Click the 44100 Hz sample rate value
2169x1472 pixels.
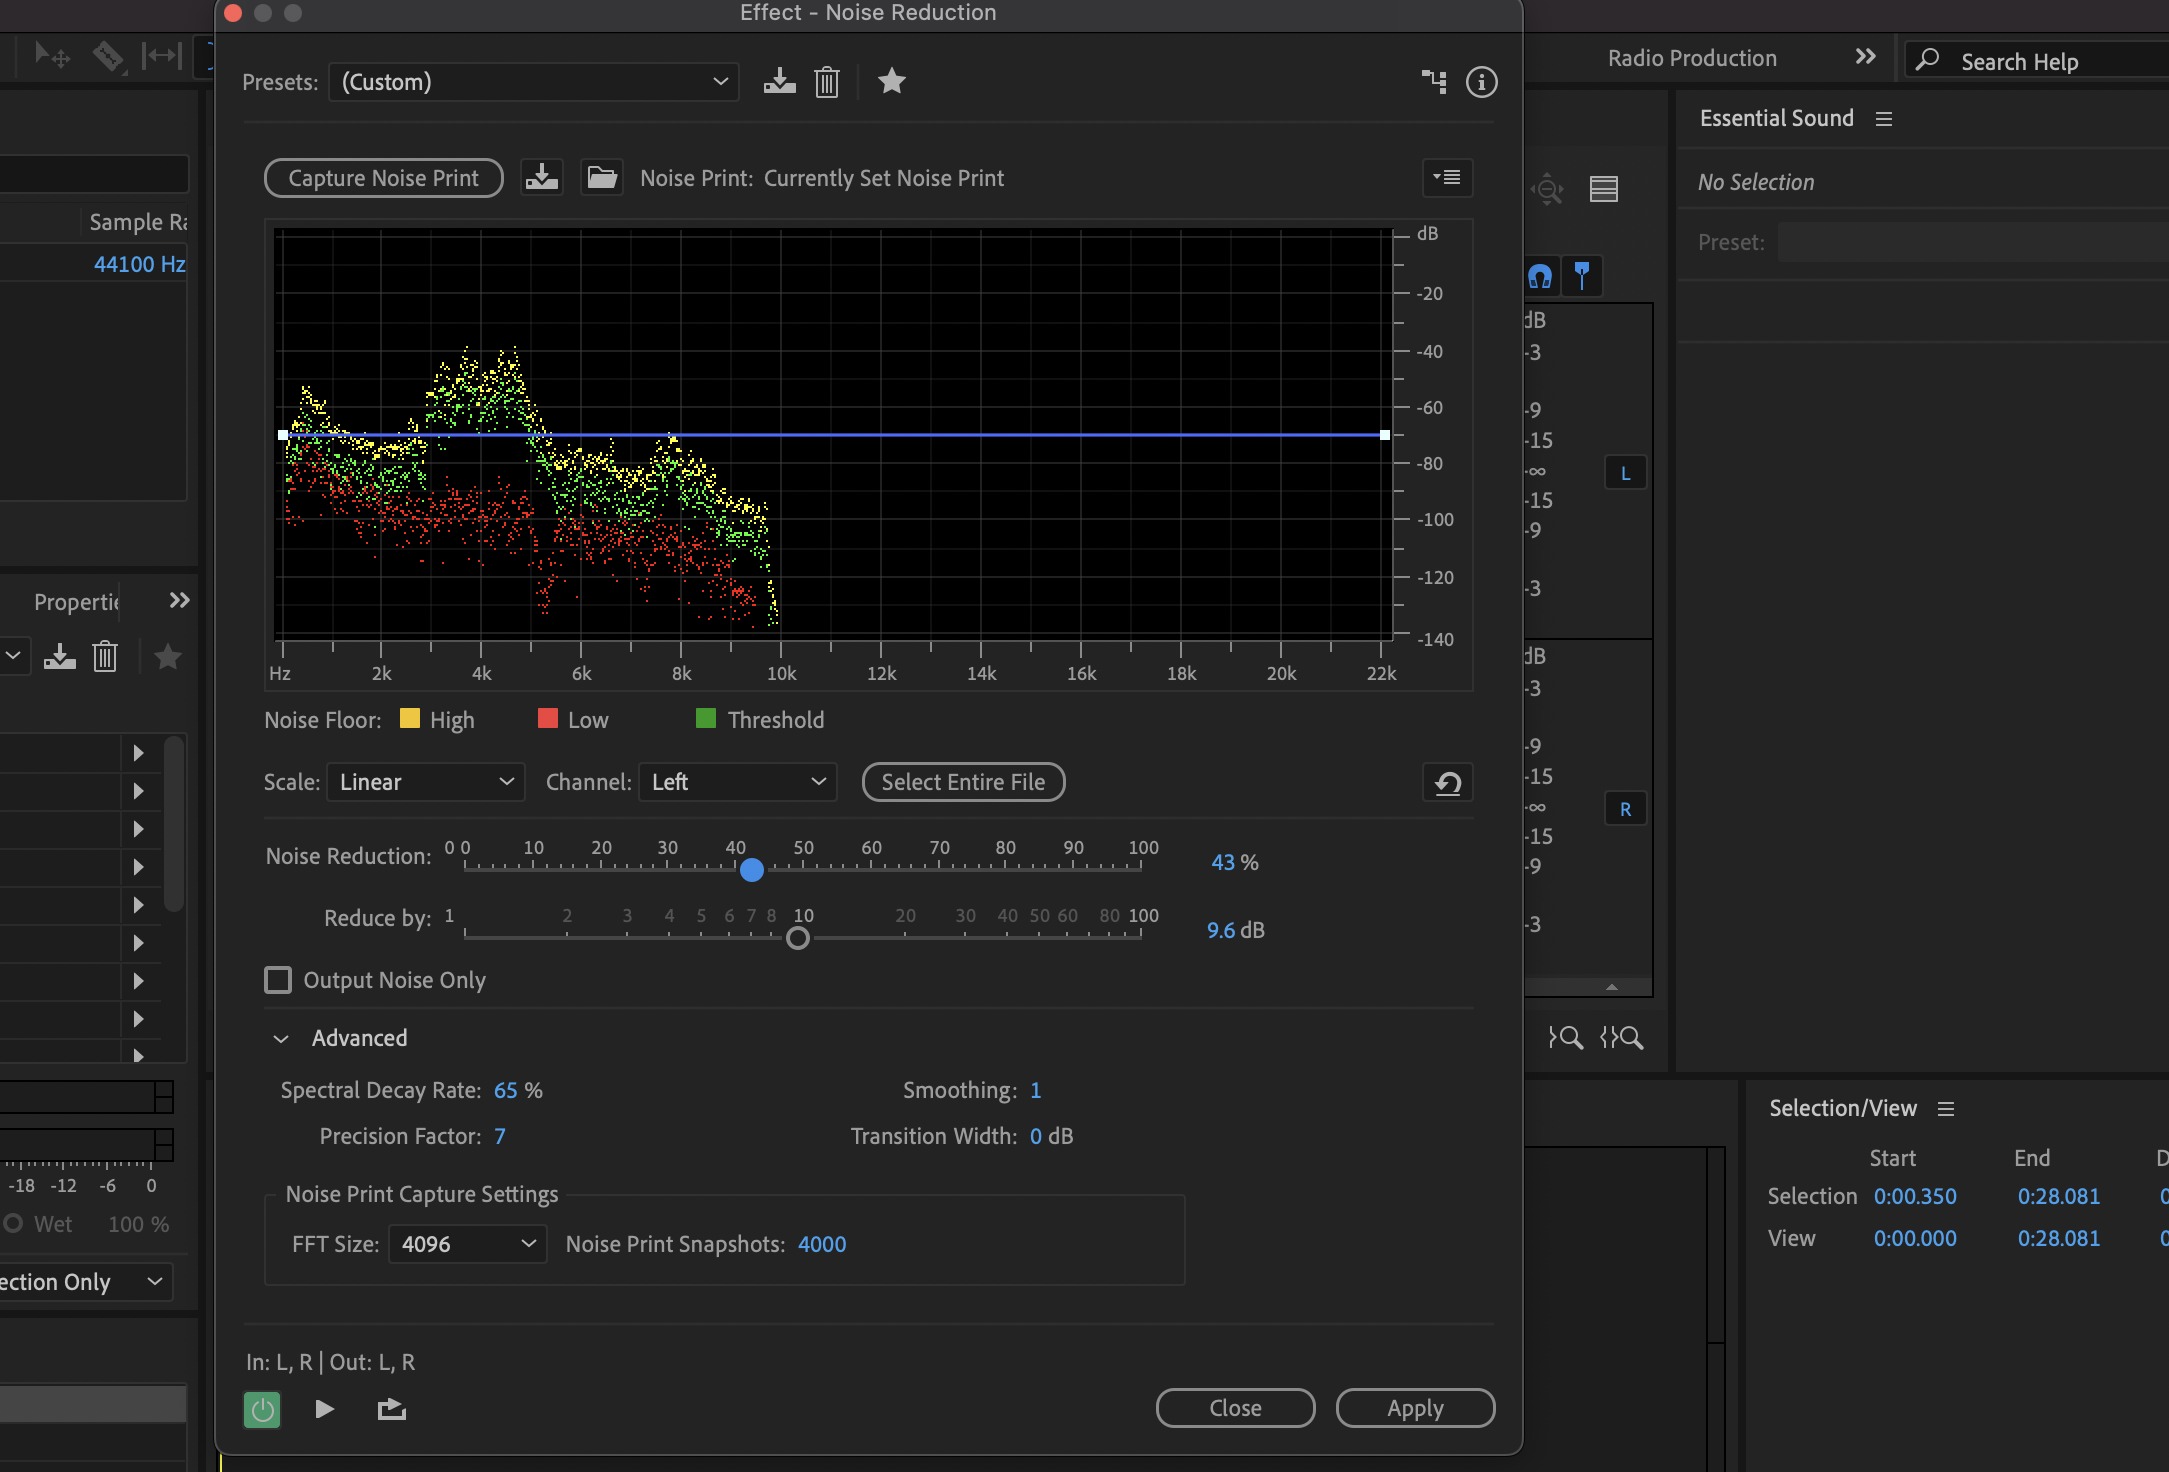coord(140,264)
